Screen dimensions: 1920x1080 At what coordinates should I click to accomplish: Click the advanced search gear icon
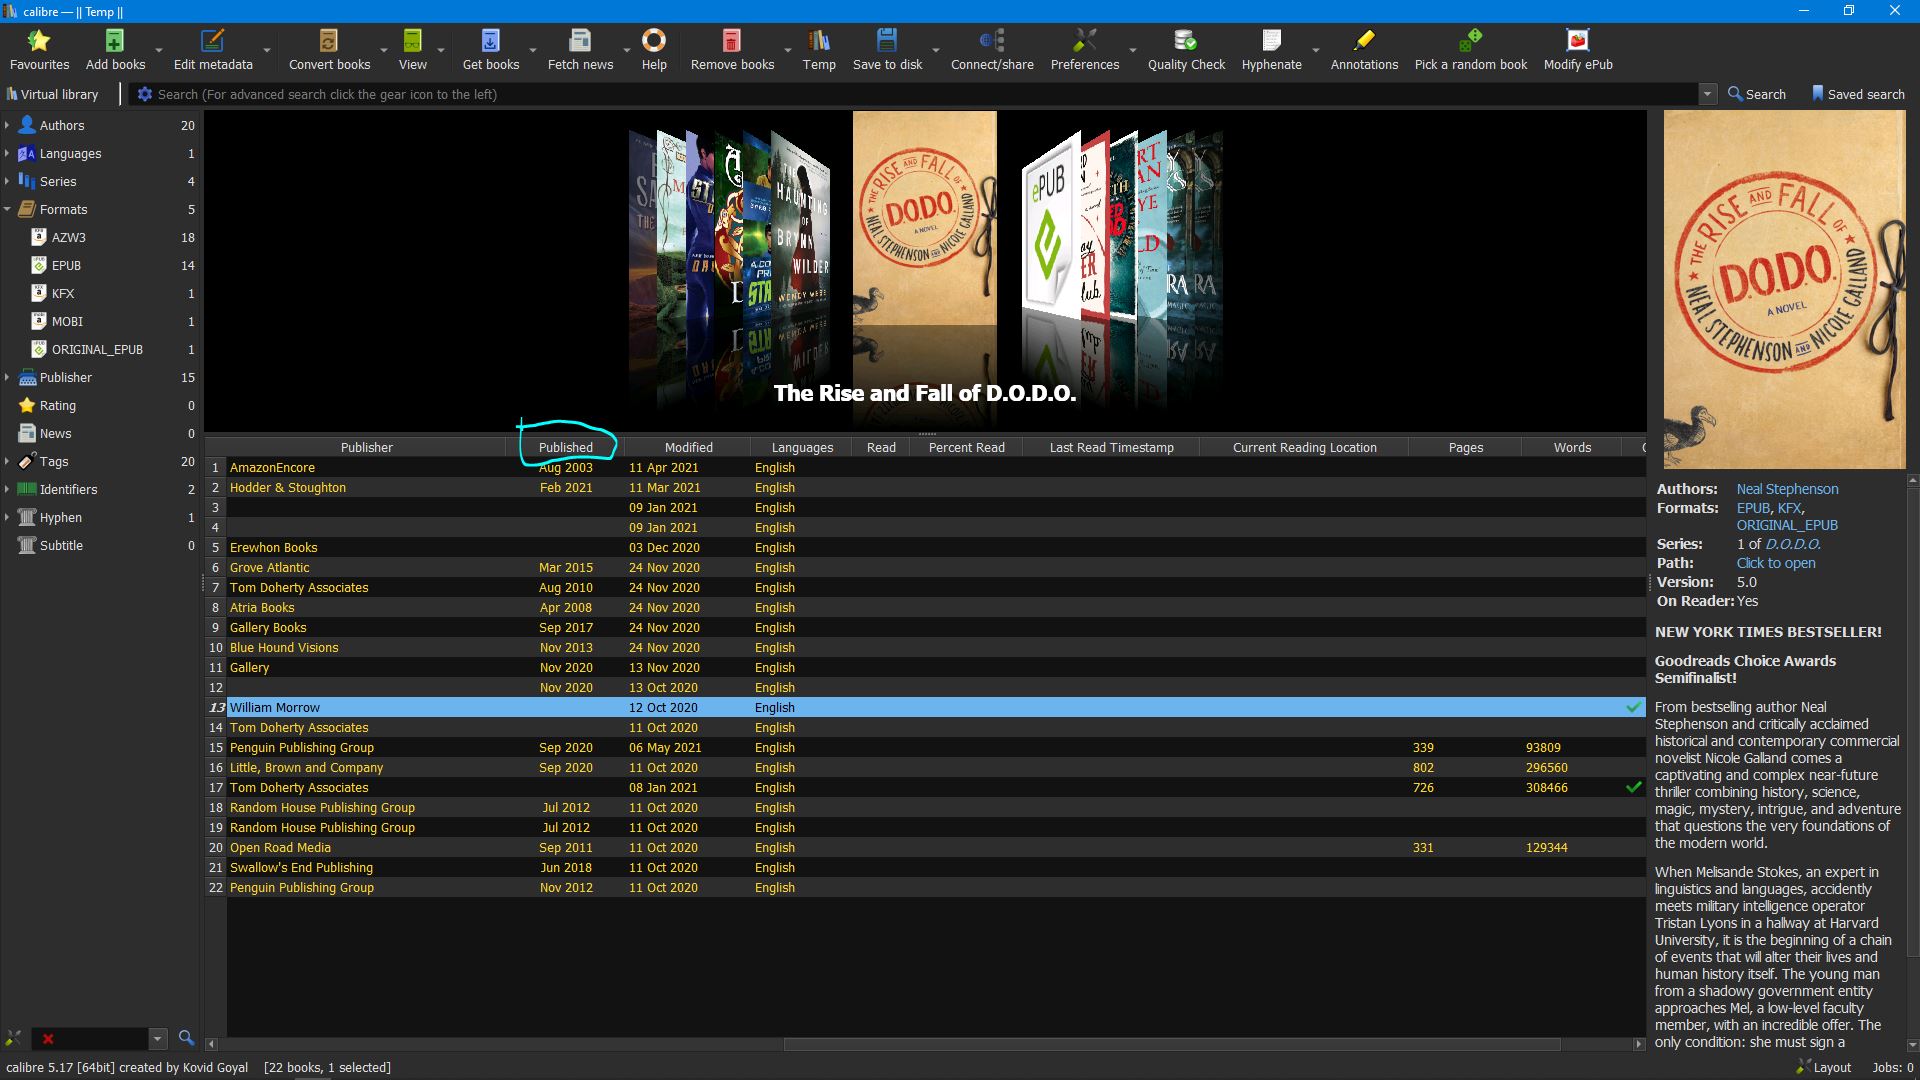click(x=145, y=94)
